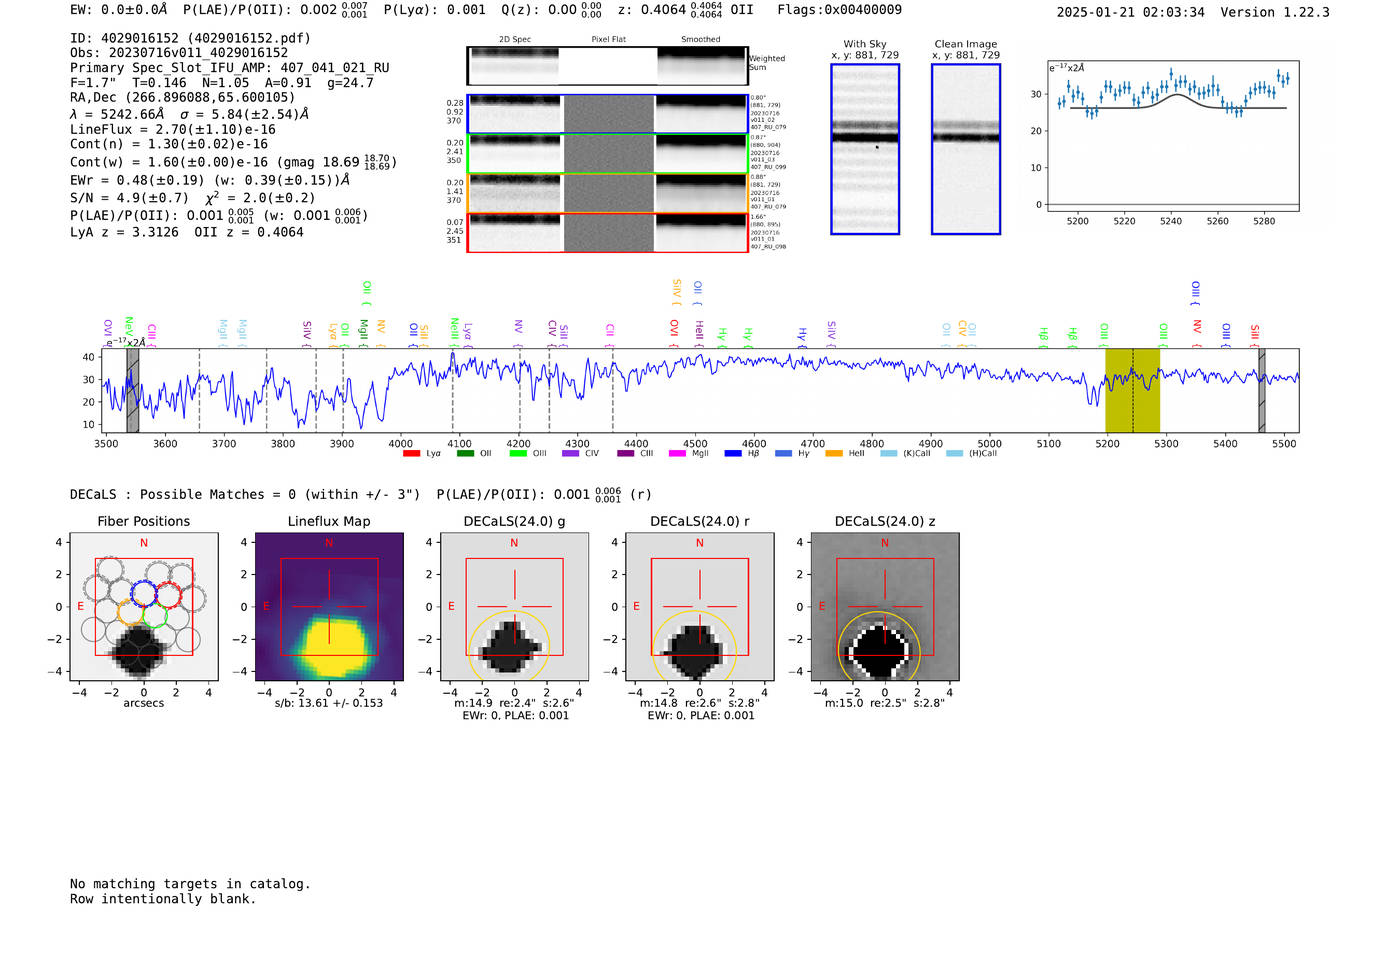1400x953 pixels.
Task: Open the Lineflux Map image
Action: tap(329, 607)
